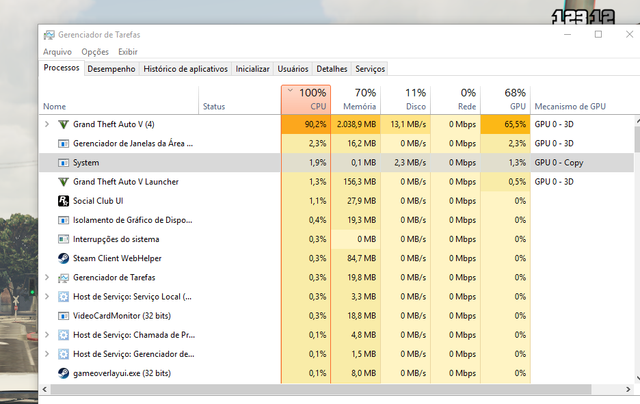Image resolution: width=640 pixels, height=404 pixels.
Task: Click the 2,3 MB/s disk cell for System
Action: tap(405, 162)
